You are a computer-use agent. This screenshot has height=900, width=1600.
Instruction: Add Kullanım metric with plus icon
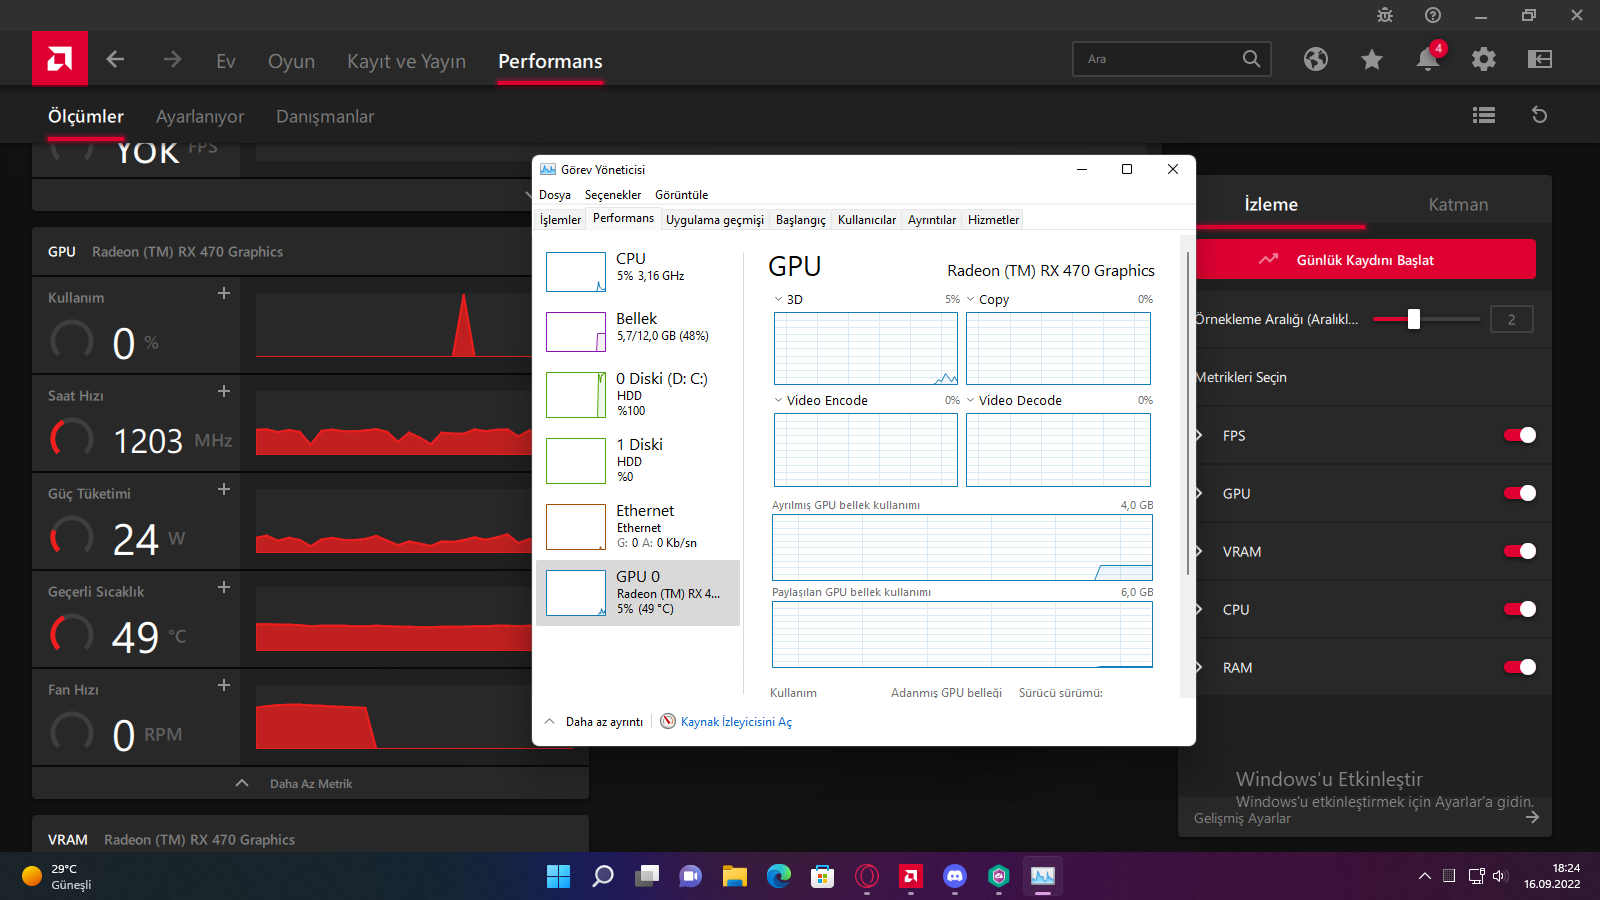pyautogui.click(x=224, y=293)
